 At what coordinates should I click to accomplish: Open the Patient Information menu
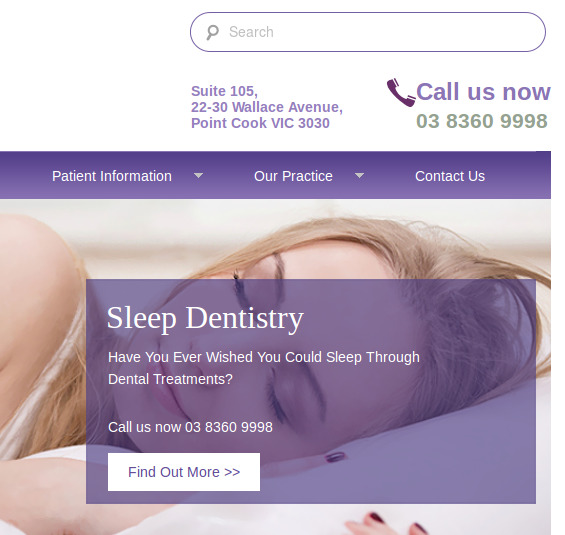(x=112, y=176)
